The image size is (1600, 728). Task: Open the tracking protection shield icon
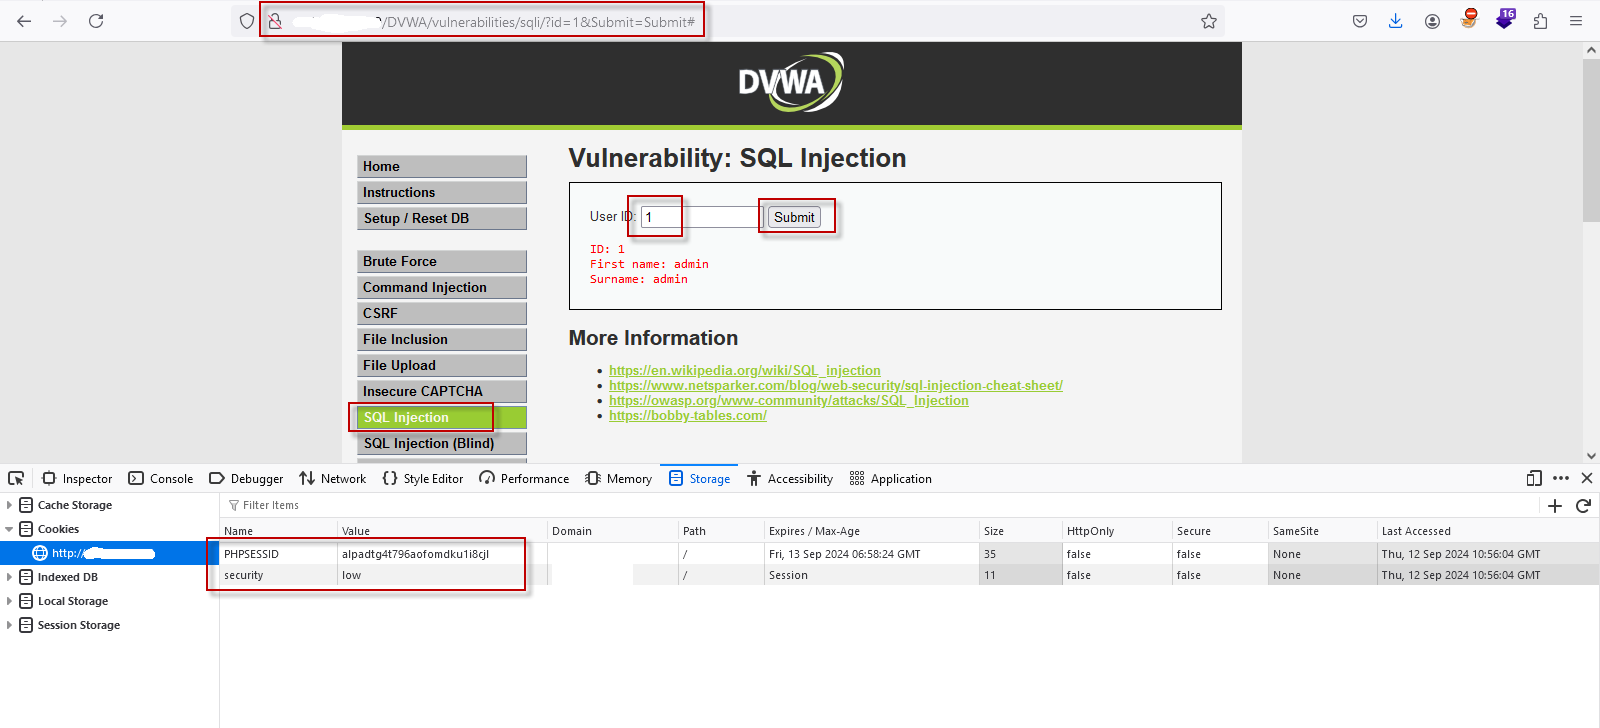tap(247, 21)
